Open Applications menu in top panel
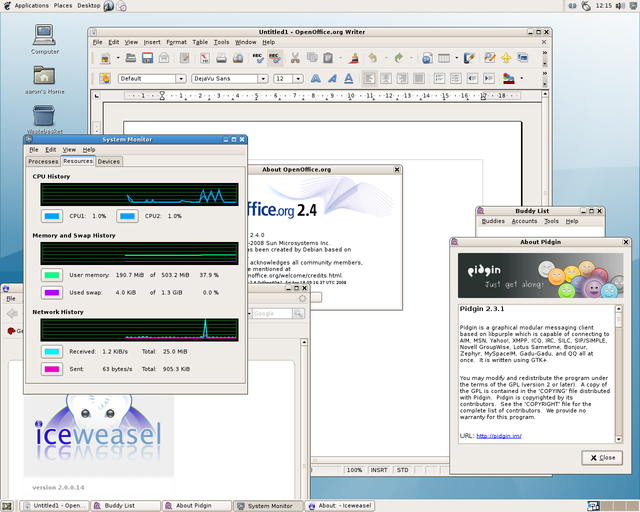640x512 pixels. 31,6
